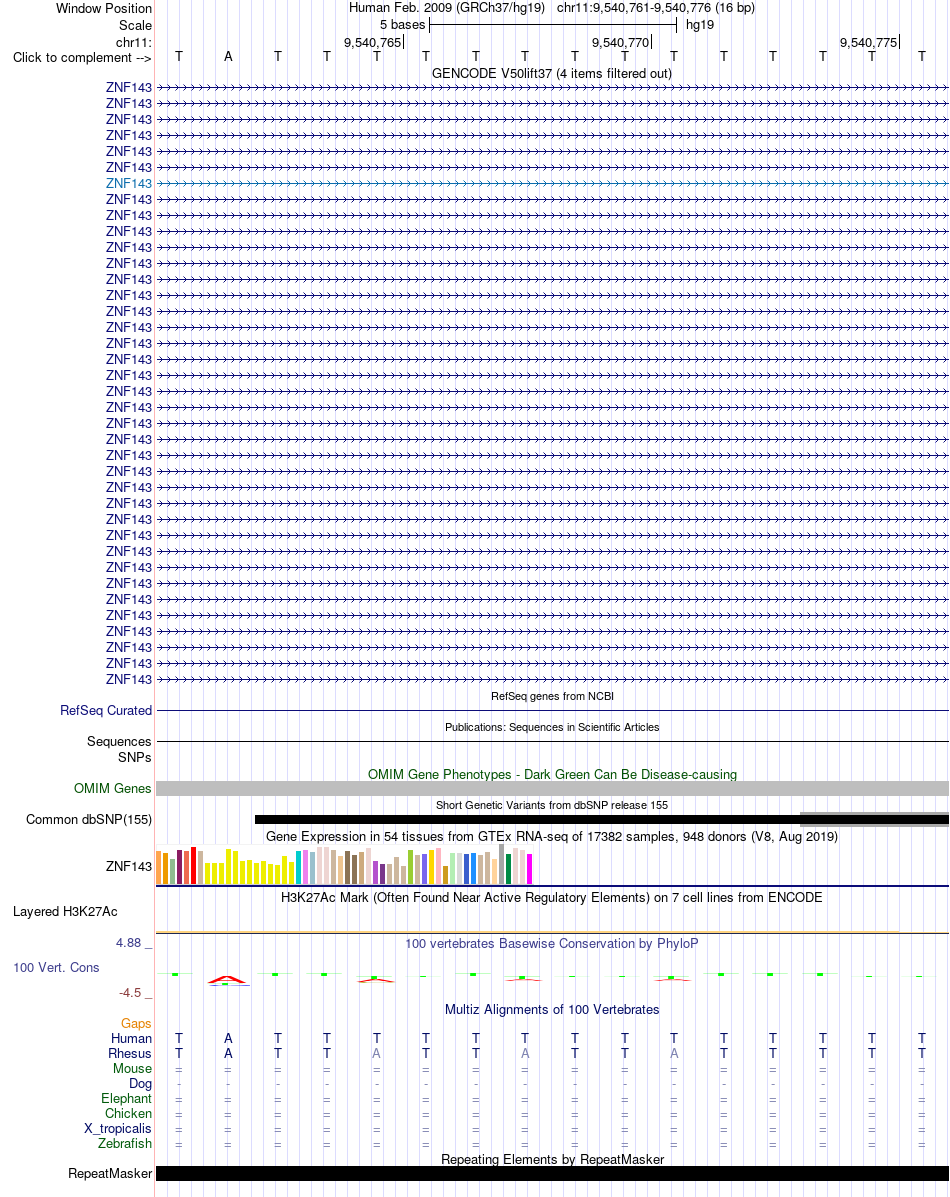The image size is (950, 1197).
Task: Click the long black Common dbSNP variant bar
Action: click(x=602, y=821)
